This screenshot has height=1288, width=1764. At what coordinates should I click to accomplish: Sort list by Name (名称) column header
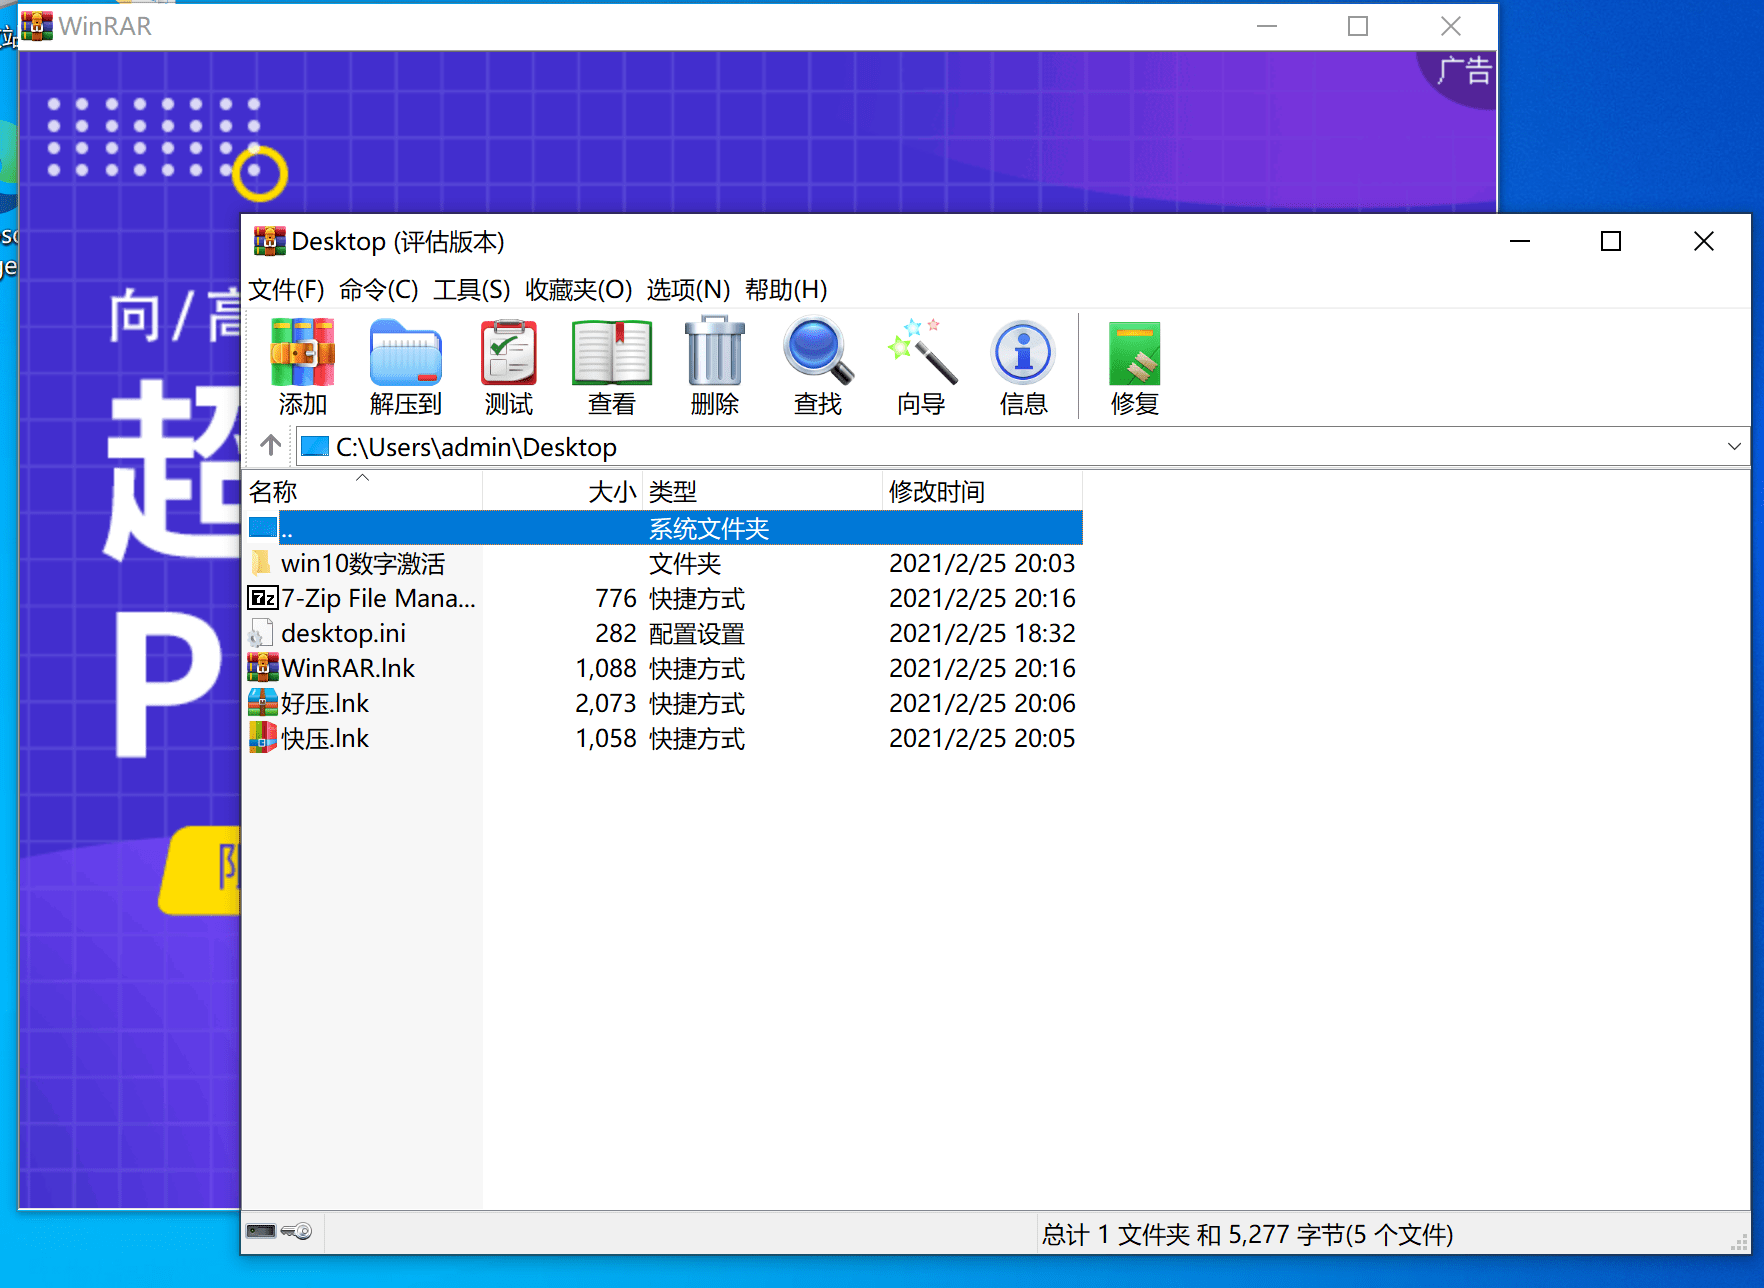click(x=273, y=492)
